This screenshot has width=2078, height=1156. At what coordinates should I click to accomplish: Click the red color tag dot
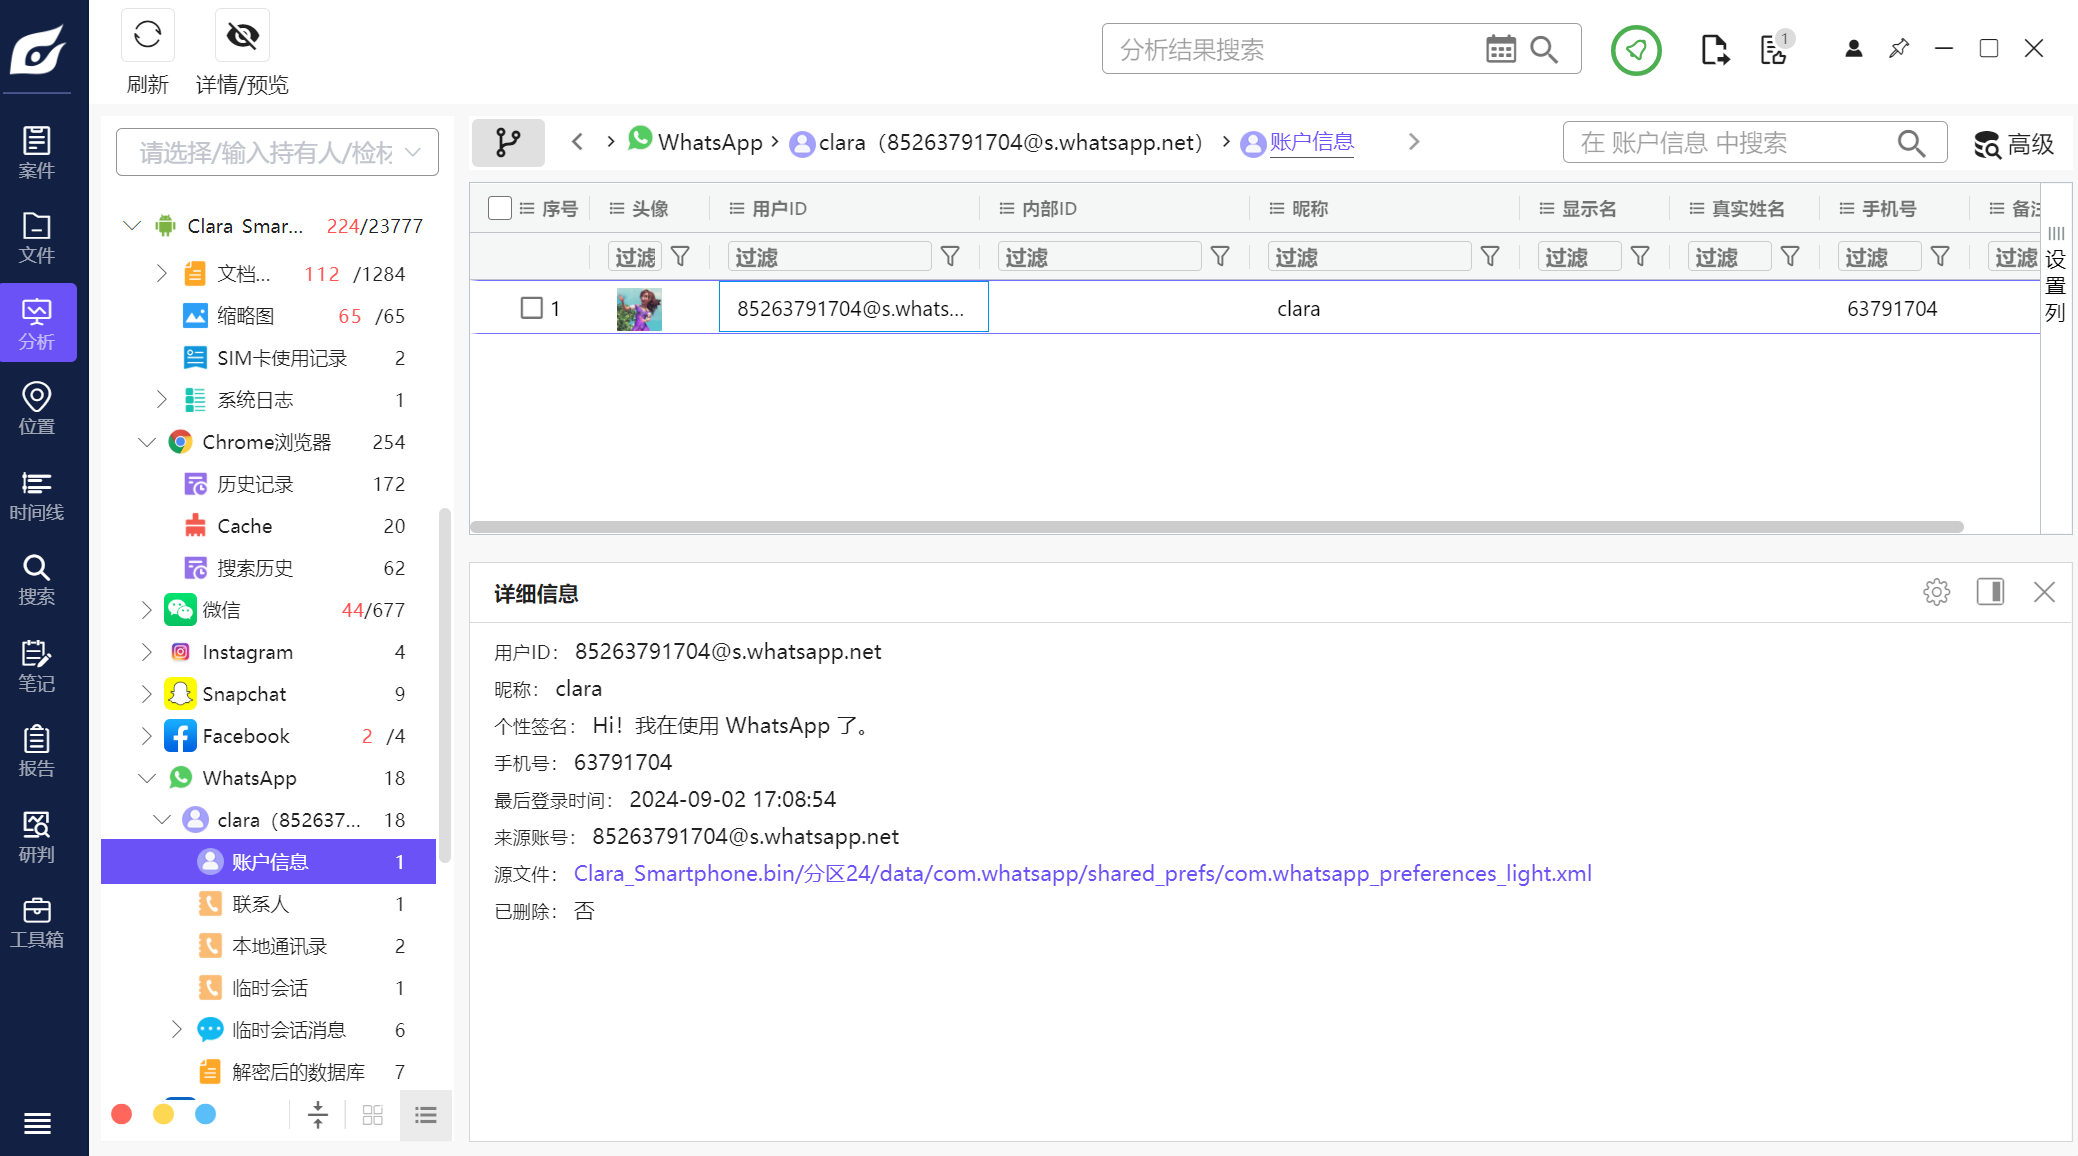(x=122, y=1114)
